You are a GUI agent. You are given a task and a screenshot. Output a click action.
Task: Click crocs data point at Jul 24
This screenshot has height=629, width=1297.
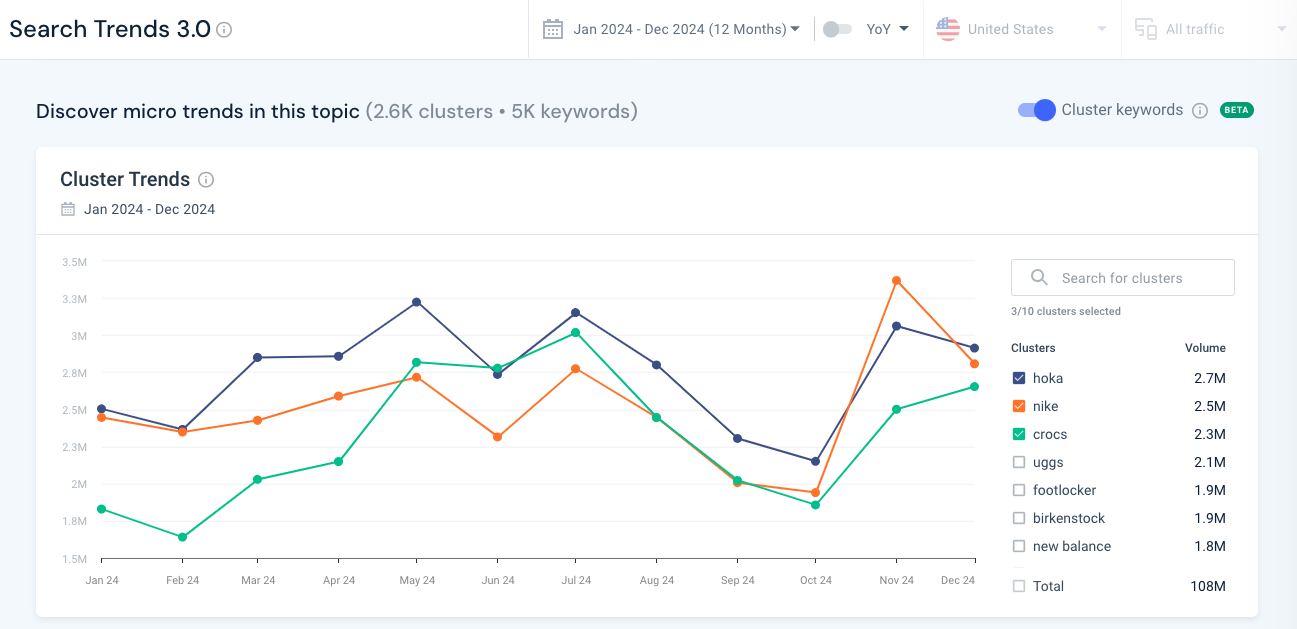[575, 332]
